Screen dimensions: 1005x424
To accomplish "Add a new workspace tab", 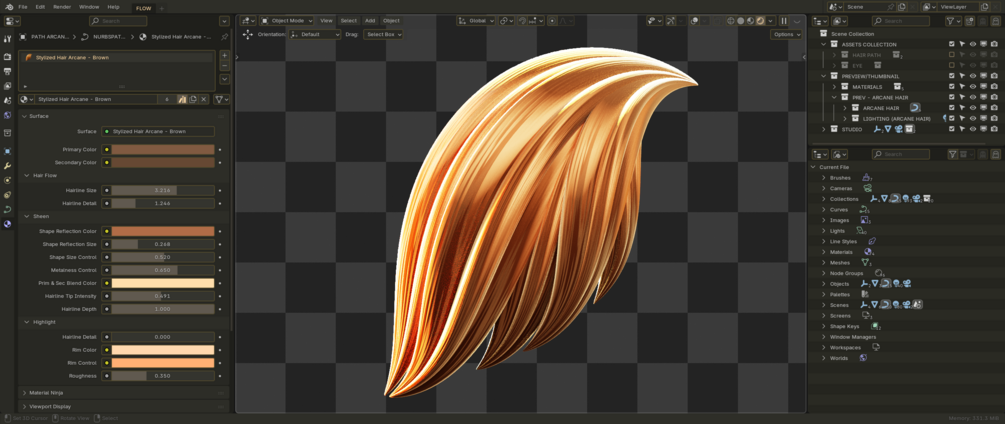I will pos(162,8).
